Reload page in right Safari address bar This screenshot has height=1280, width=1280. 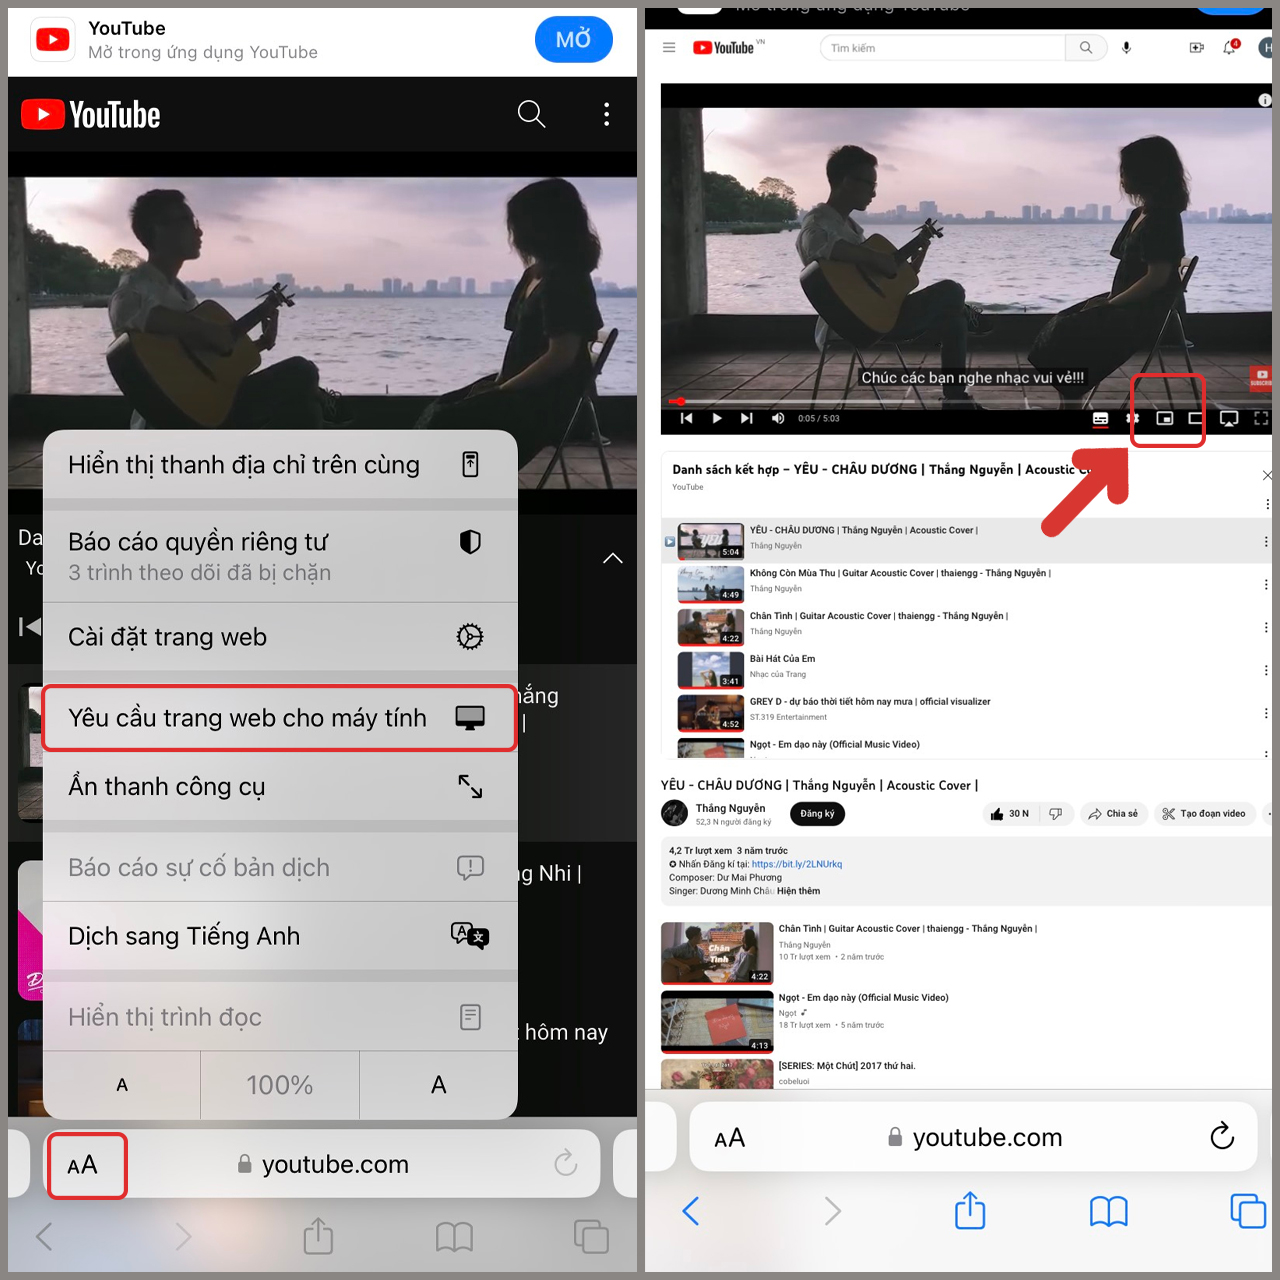pyautogui.click(x=1222, y=1136)
